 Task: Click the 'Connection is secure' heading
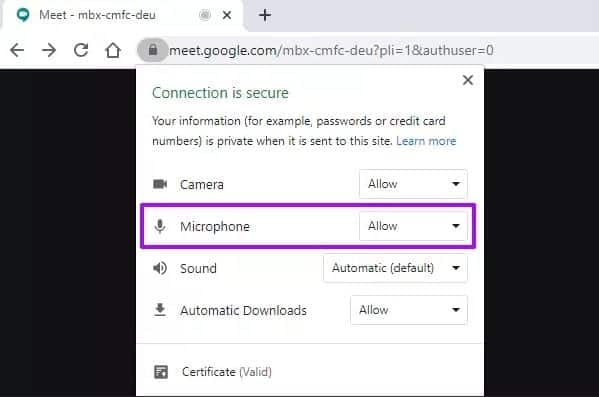[x=220, y=93]
